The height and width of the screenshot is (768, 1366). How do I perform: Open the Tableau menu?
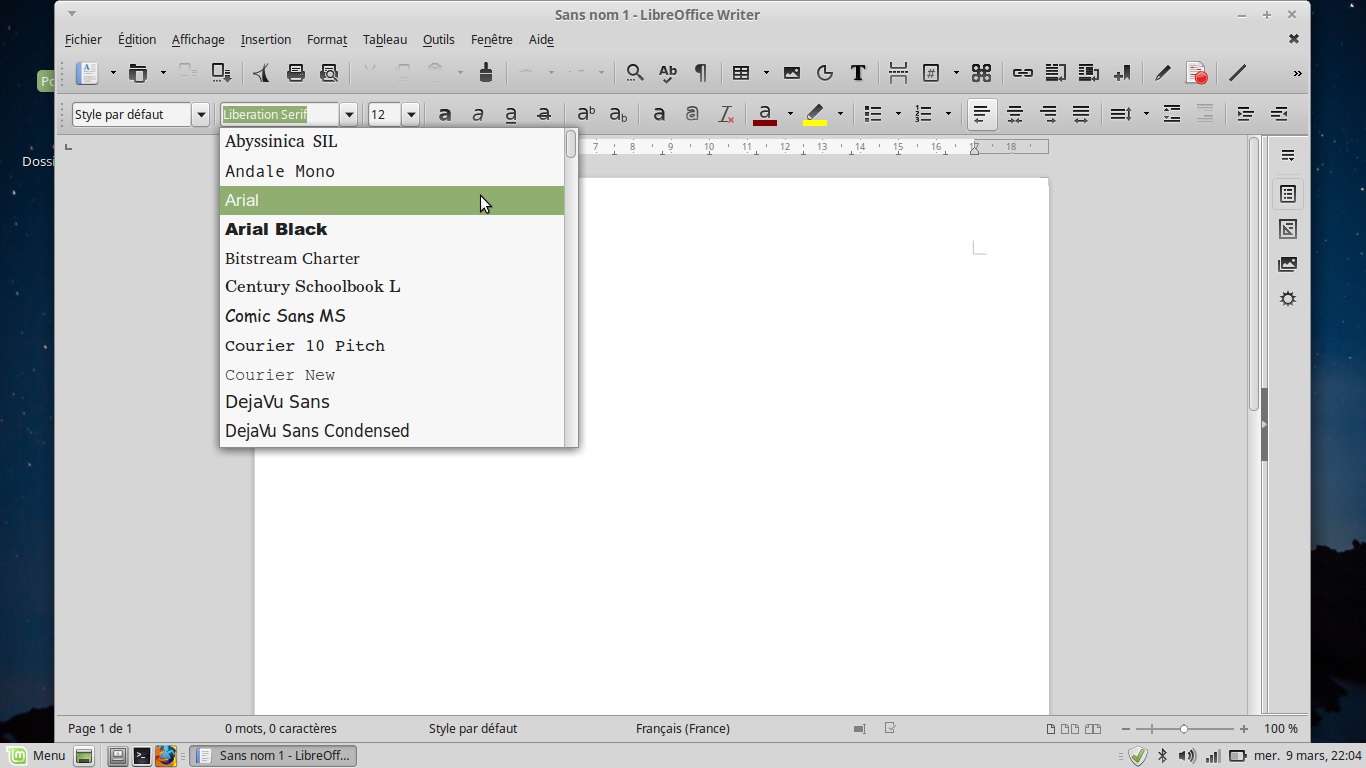(x=385, y=40)
